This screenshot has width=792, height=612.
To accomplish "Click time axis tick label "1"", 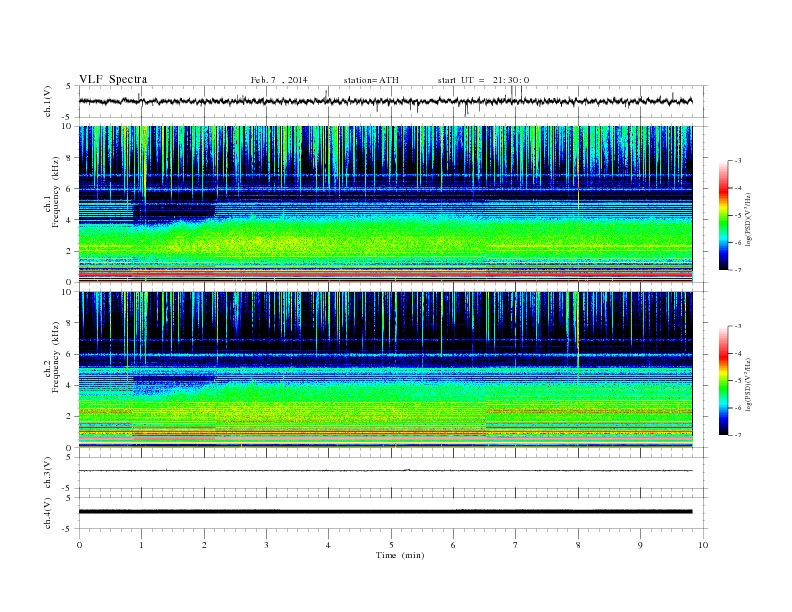I will [x=141, y=545].
